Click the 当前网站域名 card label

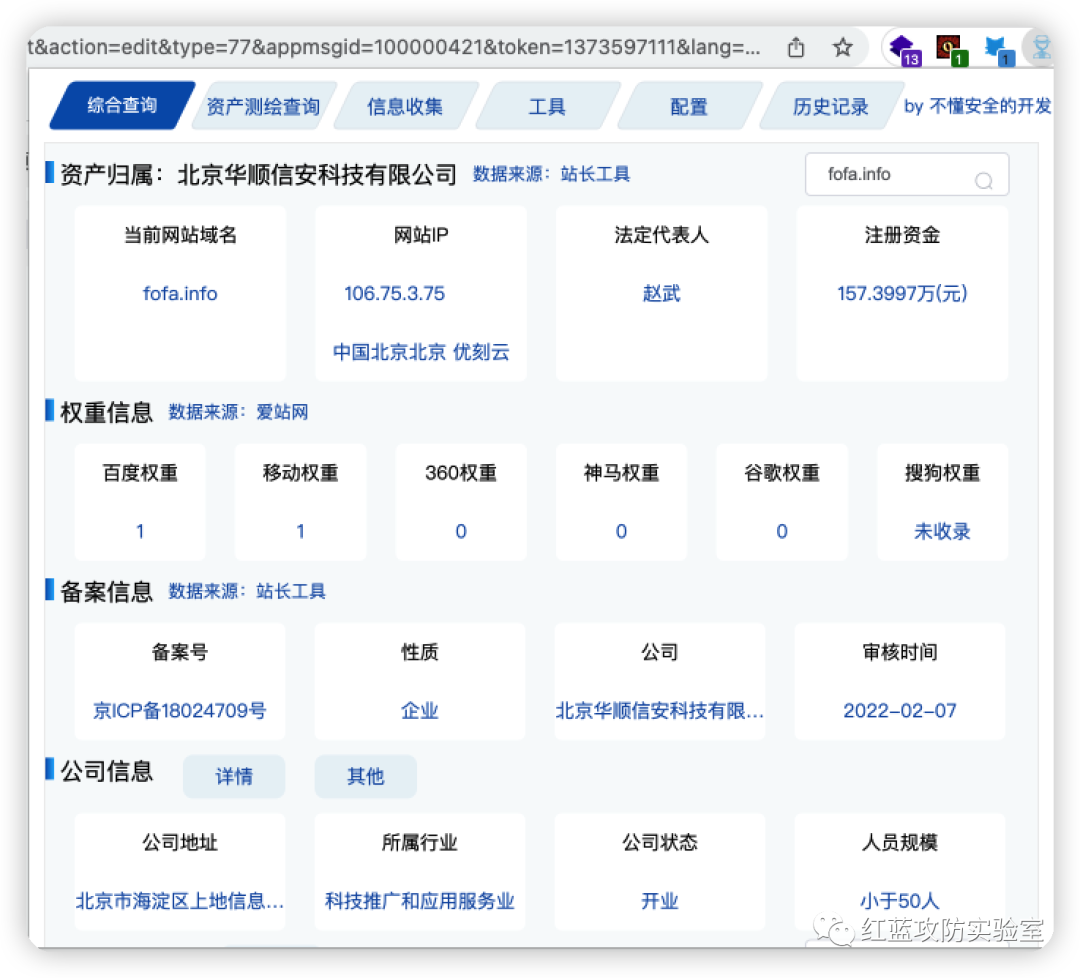[x=180, y=235]
